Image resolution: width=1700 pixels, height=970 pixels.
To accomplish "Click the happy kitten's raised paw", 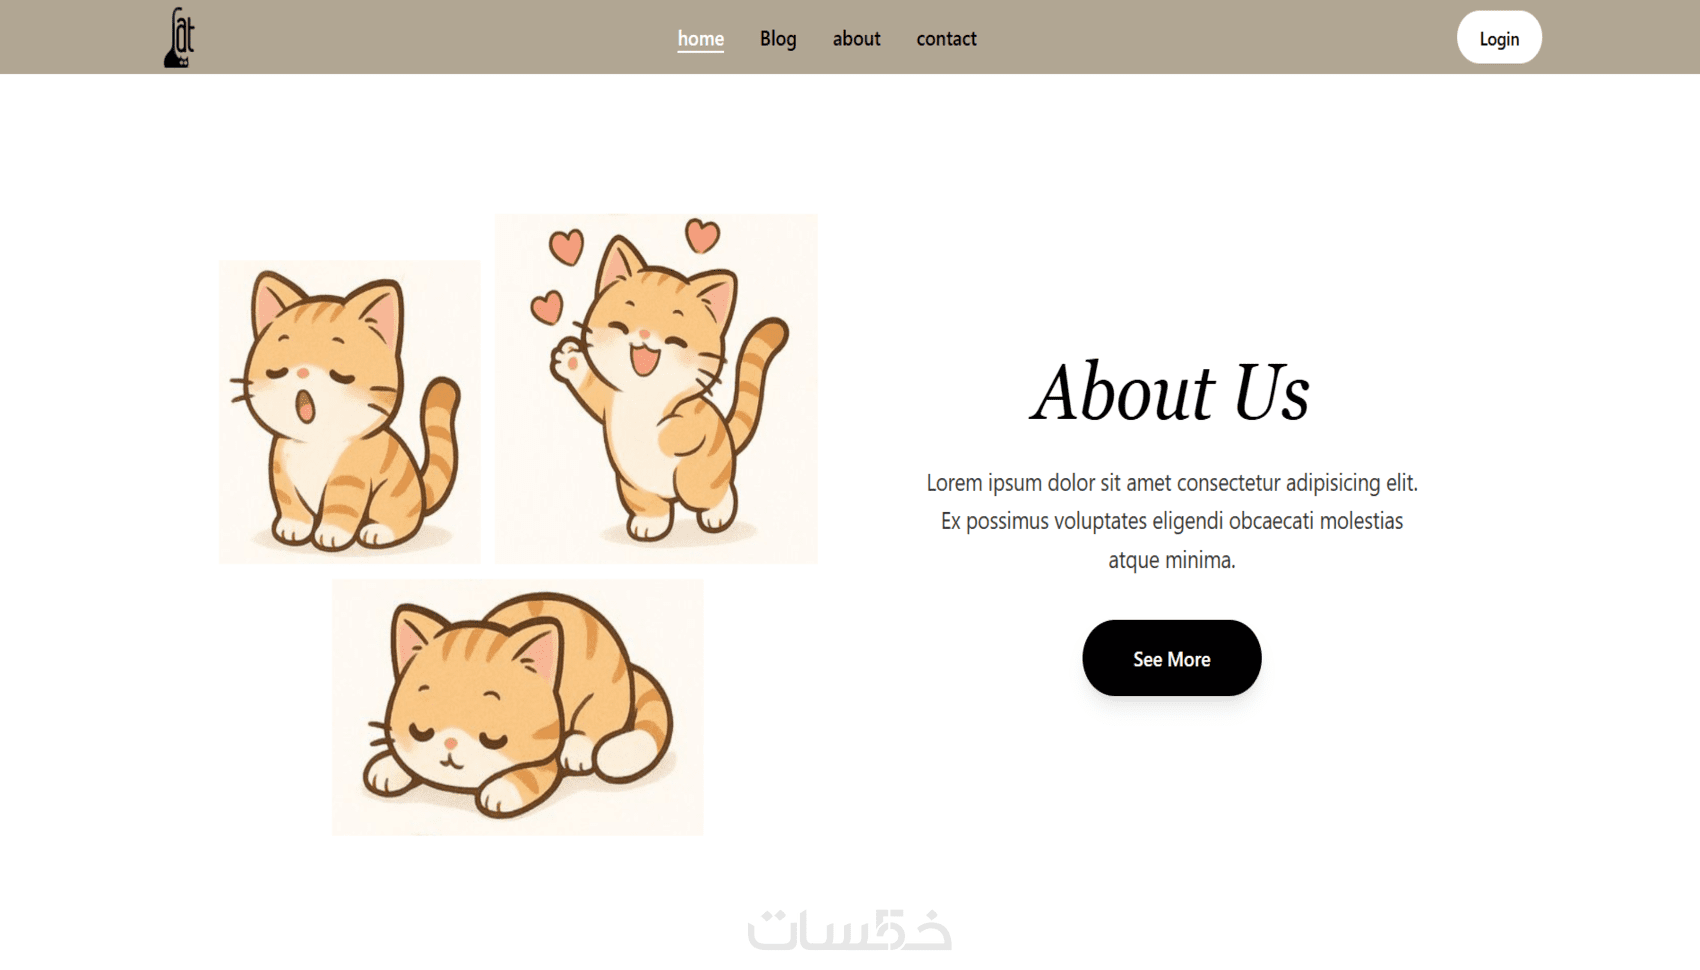I will point(567,362).
